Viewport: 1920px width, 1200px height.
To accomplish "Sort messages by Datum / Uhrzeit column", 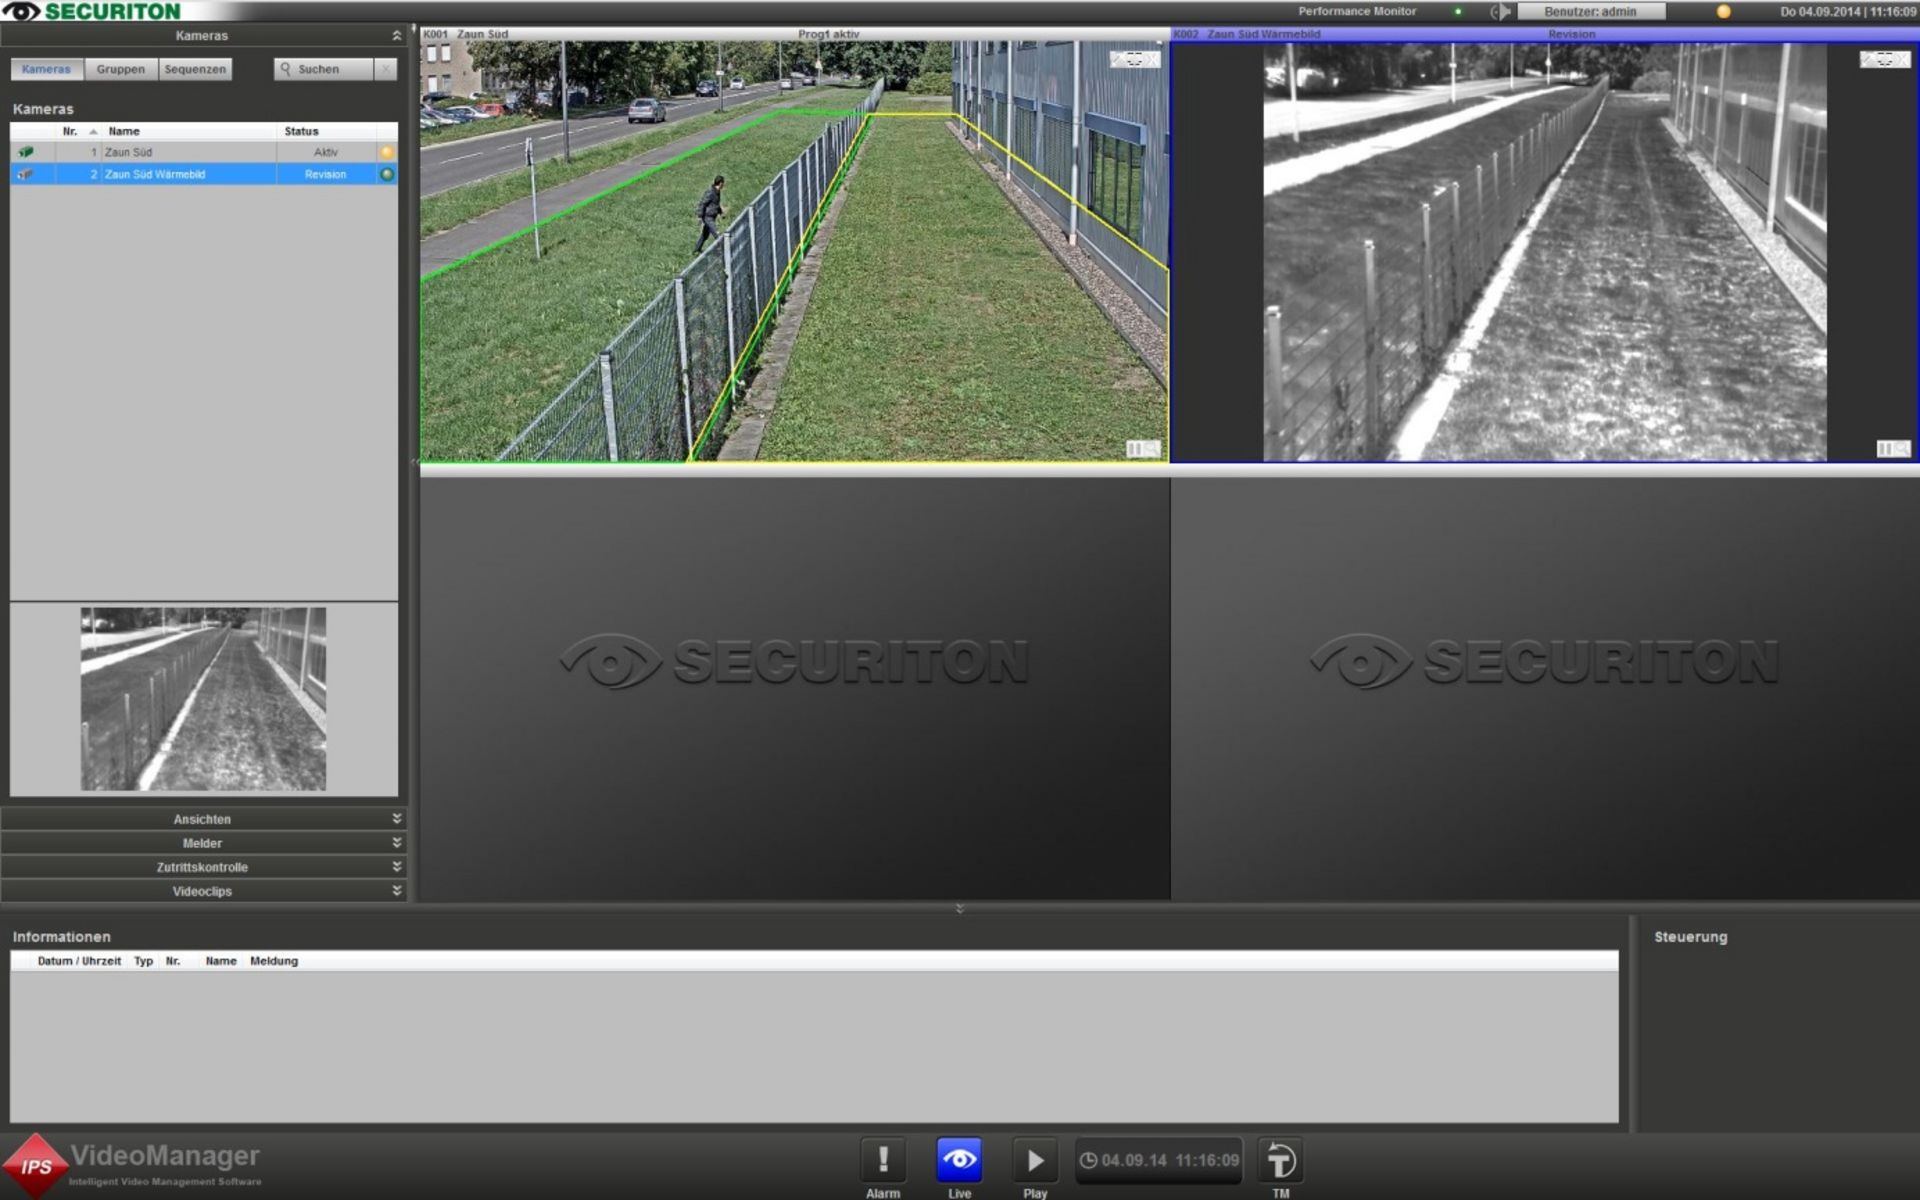I will [x=79, y=961].
